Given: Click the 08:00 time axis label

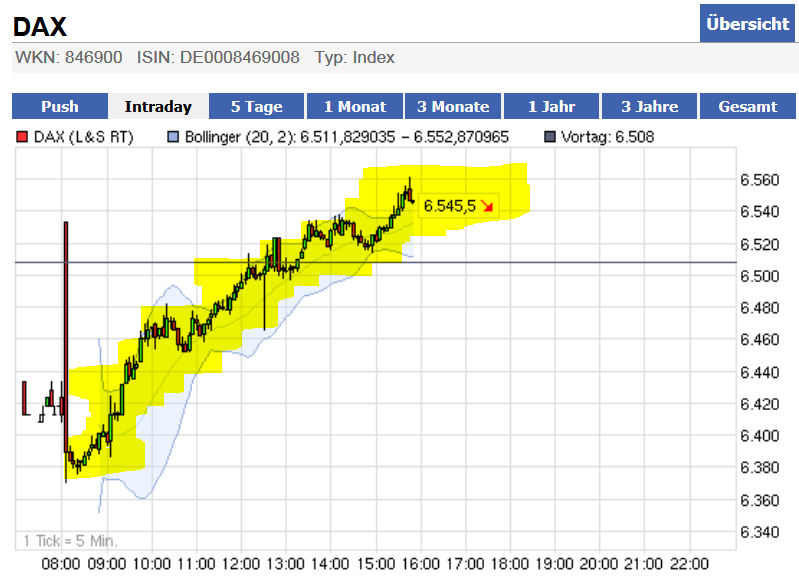Looking at the screenshot, I should [x=61, y=564].
